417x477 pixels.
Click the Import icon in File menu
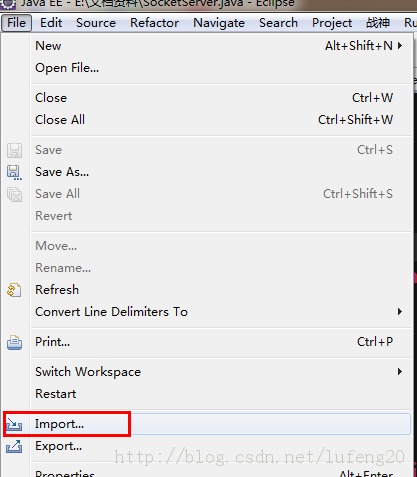(x=14, y=424)
